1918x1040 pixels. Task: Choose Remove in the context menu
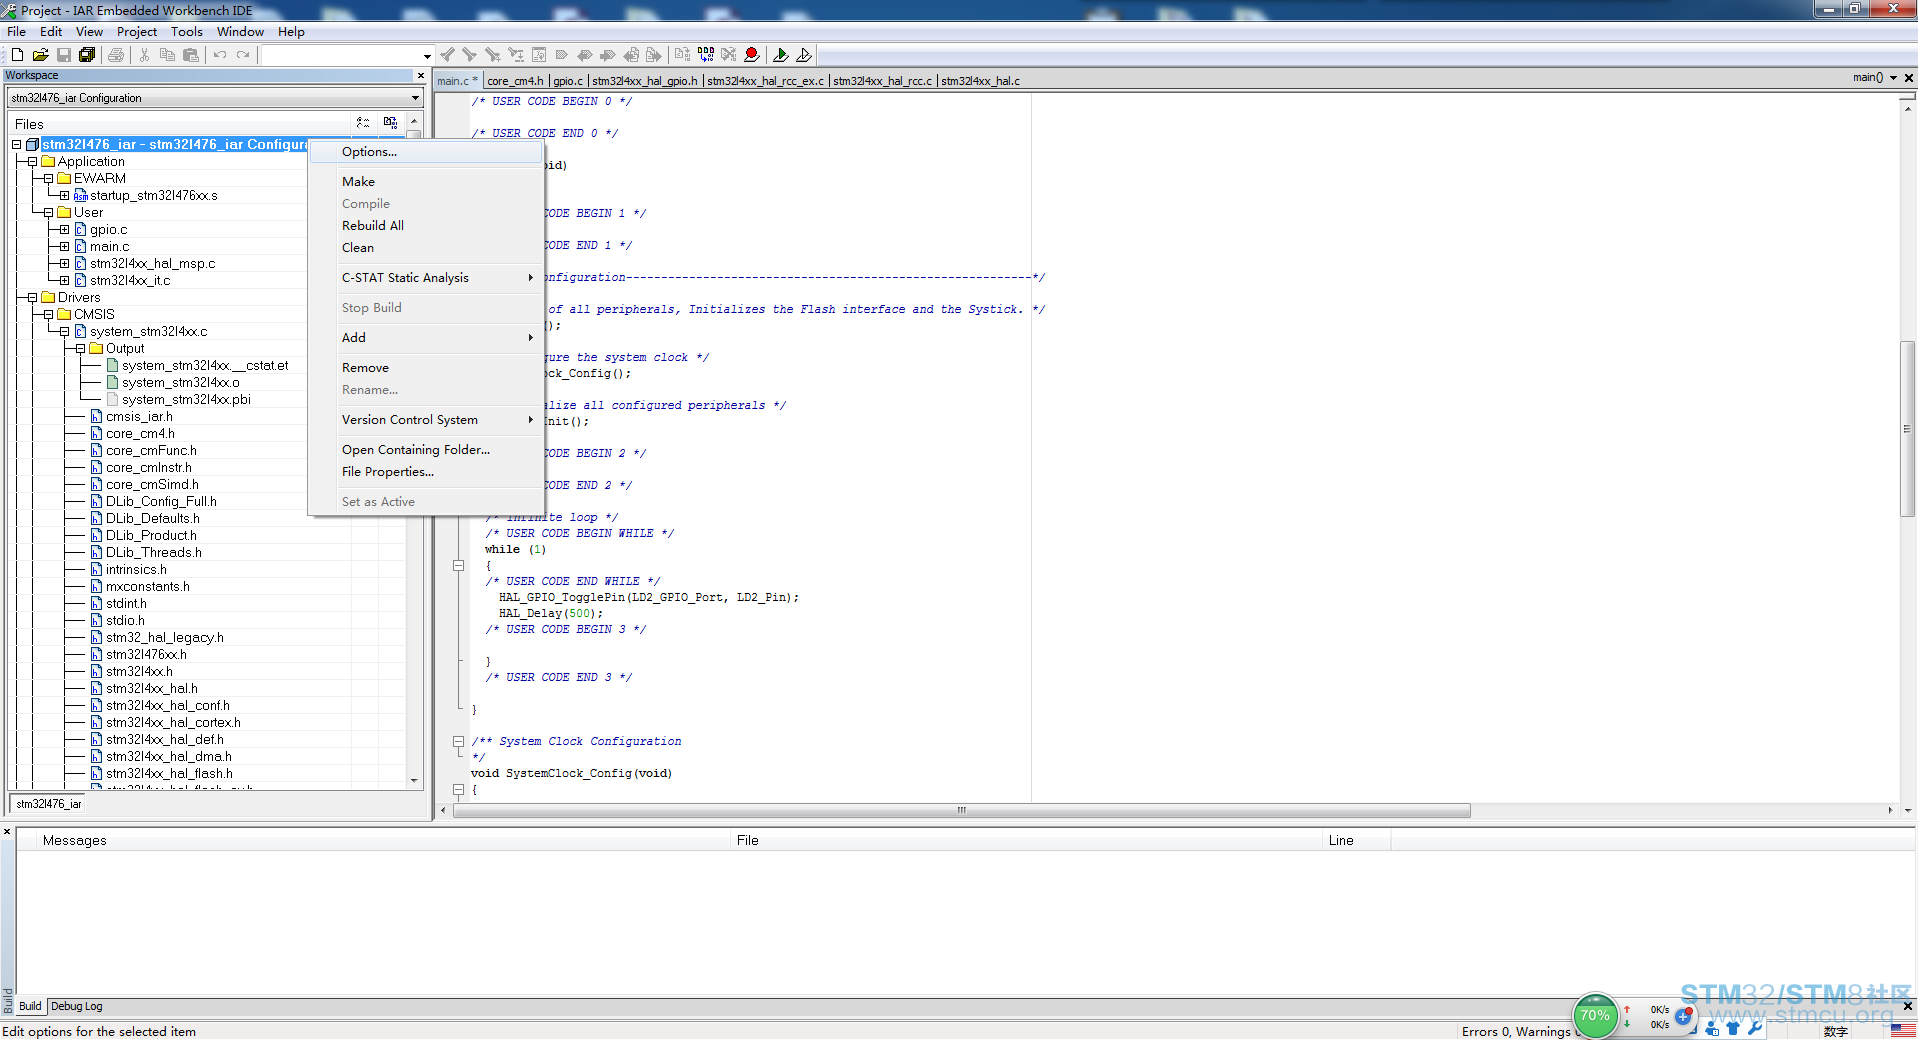point(426,368)
